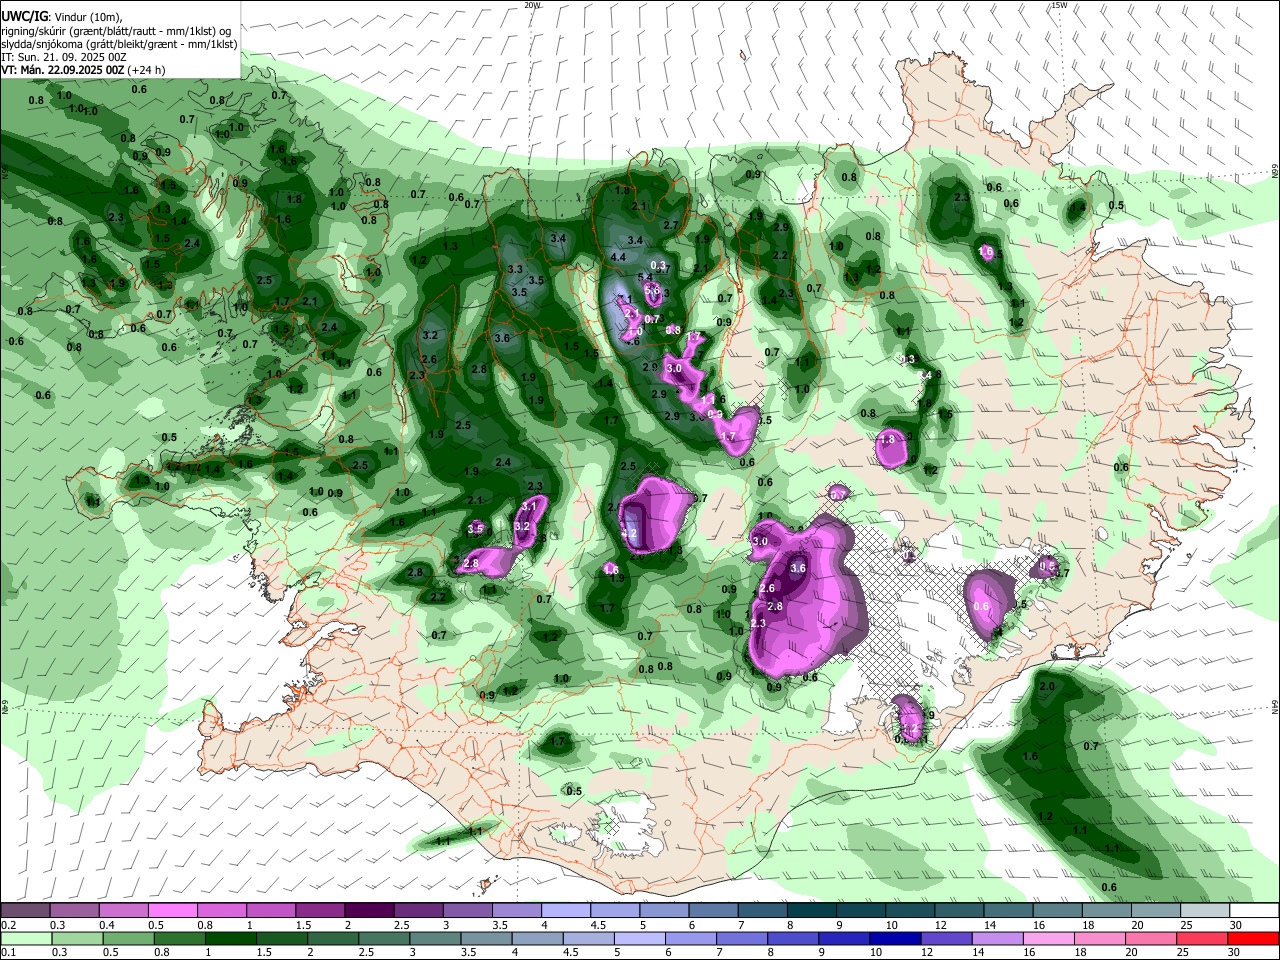Click the light lavender swatch labeled 4 in the upper legend row

click(x=566, y=911)
